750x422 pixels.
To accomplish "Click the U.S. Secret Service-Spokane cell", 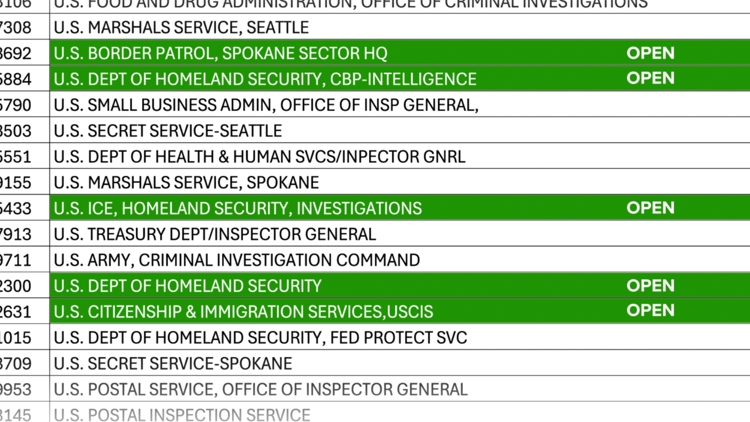I will (173, 364).
